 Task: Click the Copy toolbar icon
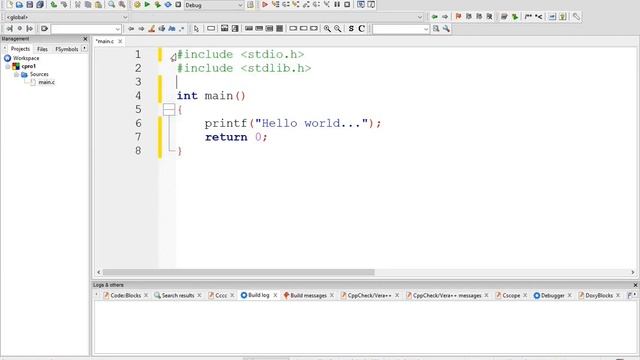click(x=88, y=5)
